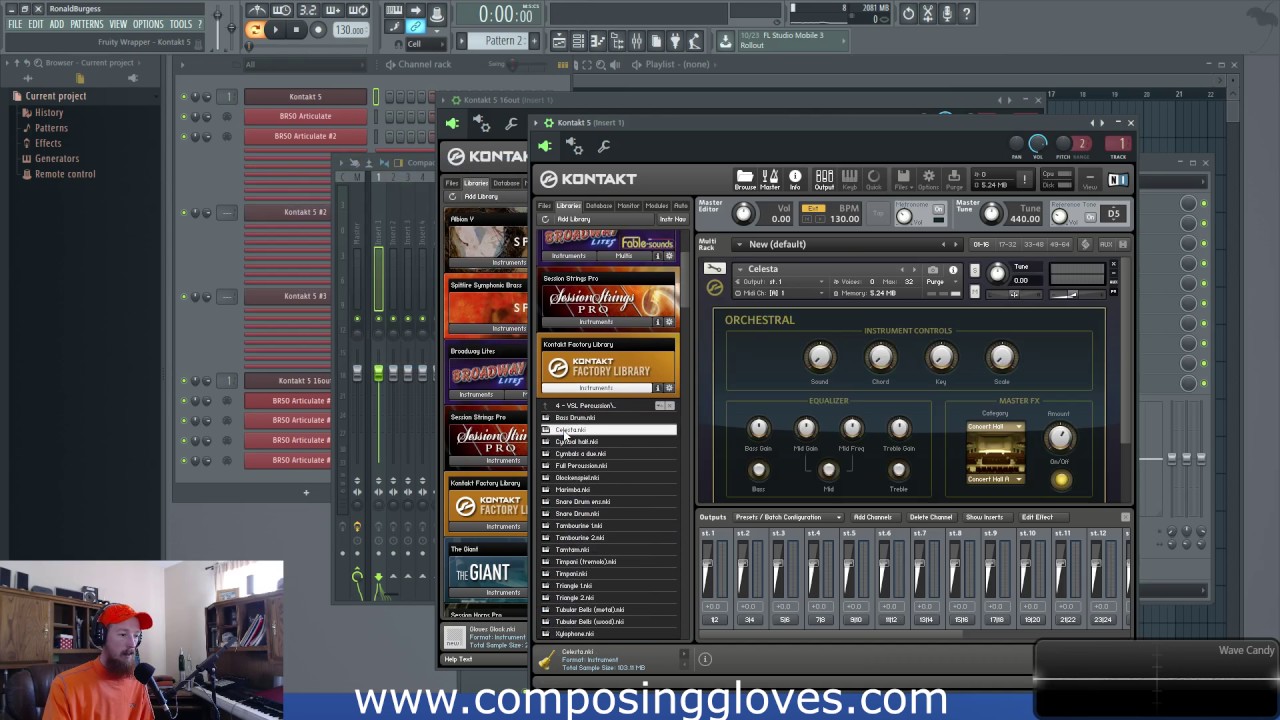Toggle the AUX button in Multi Rack
The image size is (1280, 720).
tap(1106, 244)
